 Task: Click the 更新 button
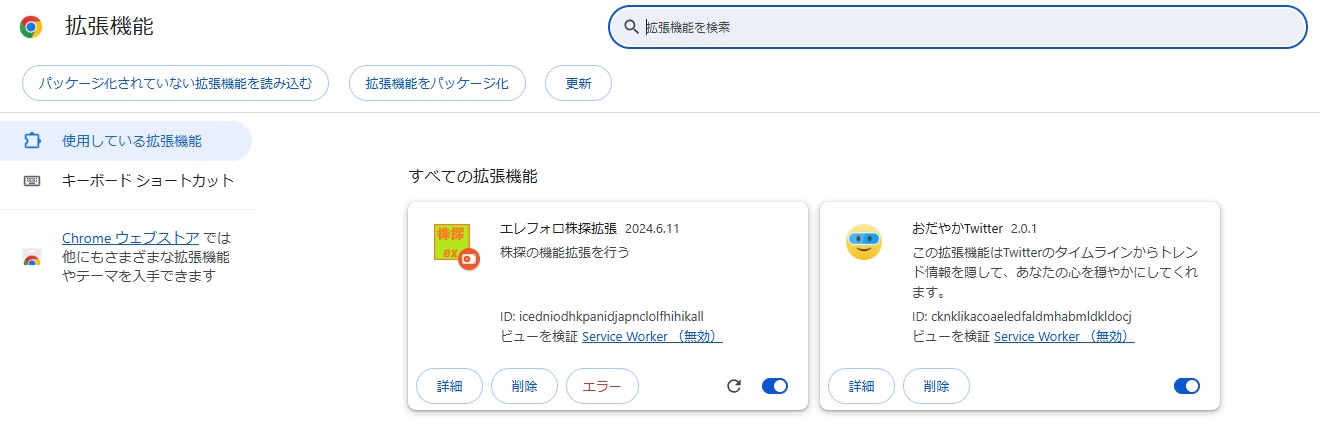(578, 84)
